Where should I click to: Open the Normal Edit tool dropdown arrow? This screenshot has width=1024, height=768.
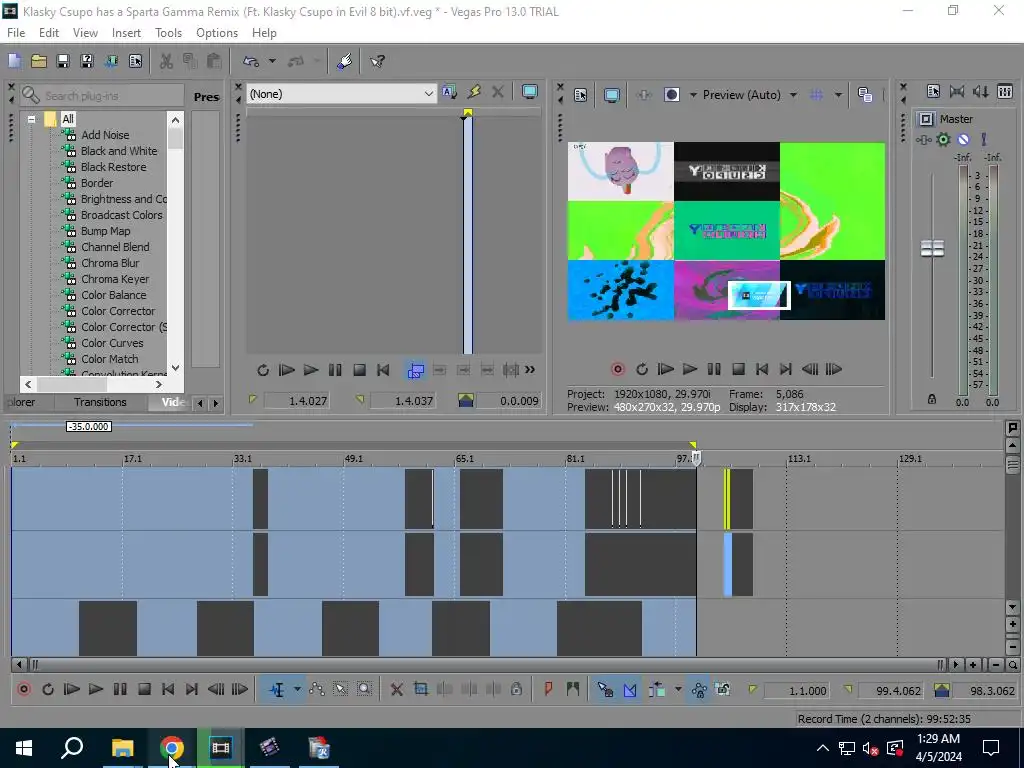[297, 690]
